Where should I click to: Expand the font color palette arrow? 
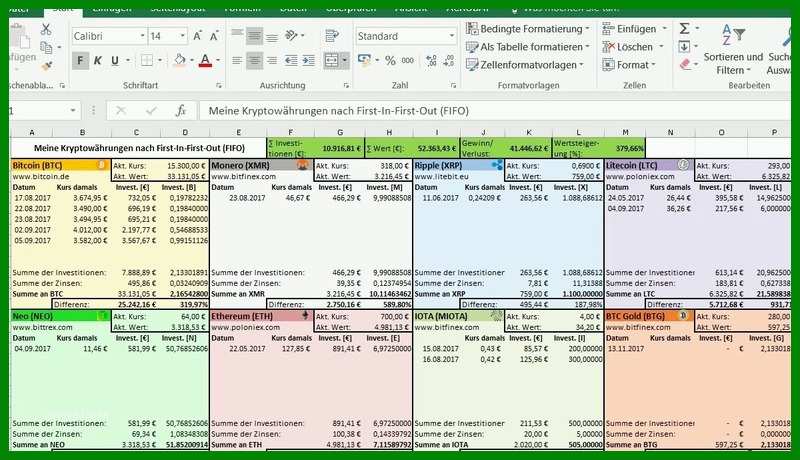coord(218,61)
